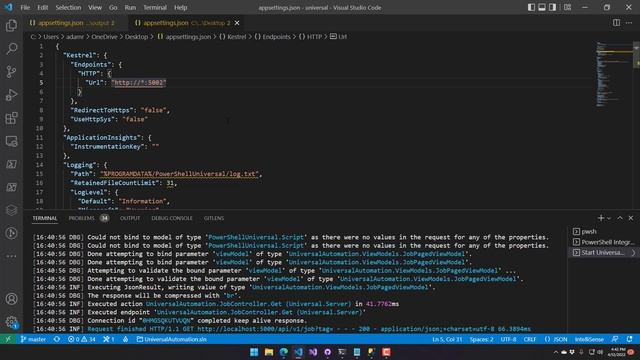Show additional views ellipsis in activity bar
Screen dimensions: 640x360
coord(11,256)
